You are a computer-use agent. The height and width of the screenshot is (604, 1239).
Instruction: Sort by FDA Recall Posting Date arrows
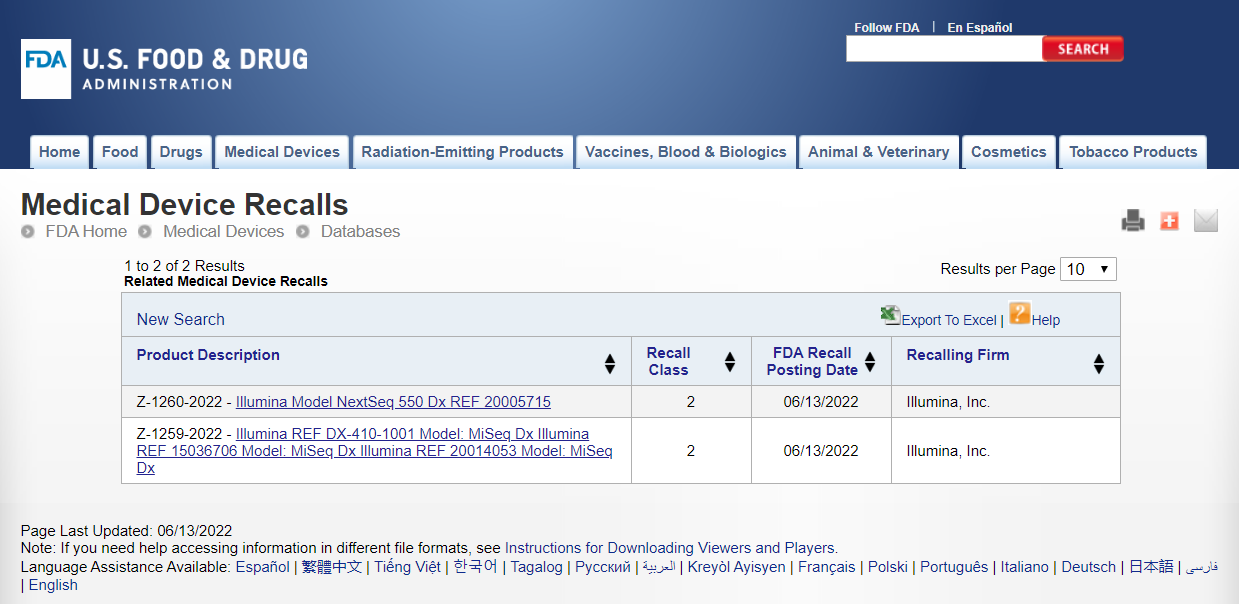pos(870,363)
